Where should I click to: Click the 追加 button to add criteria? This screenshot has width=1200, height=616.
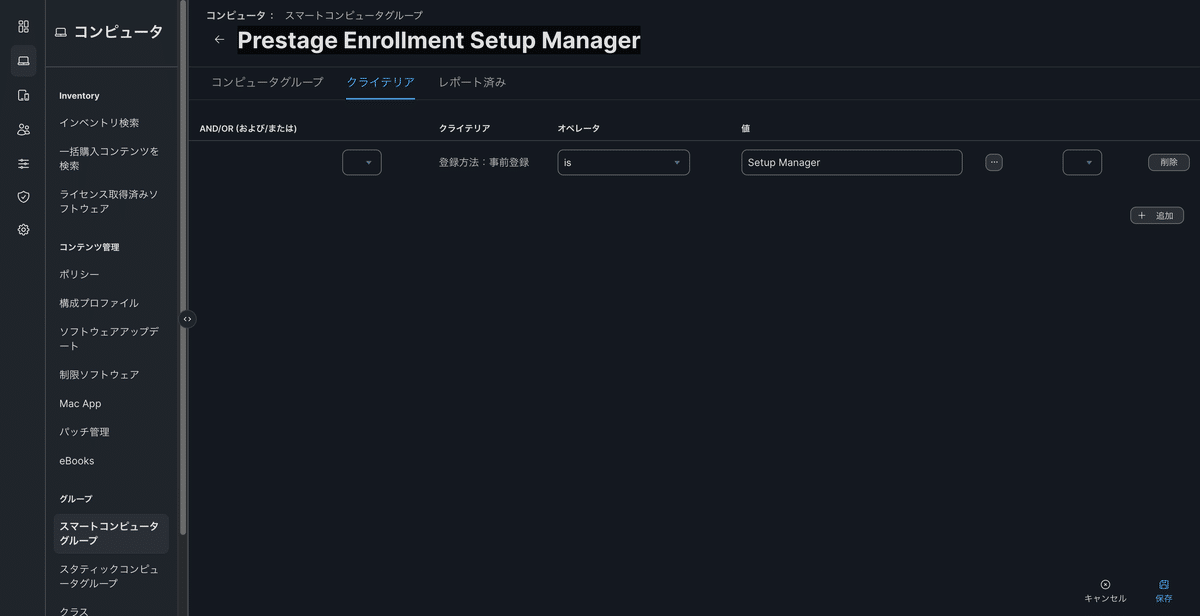click(x=1156, y=214)
